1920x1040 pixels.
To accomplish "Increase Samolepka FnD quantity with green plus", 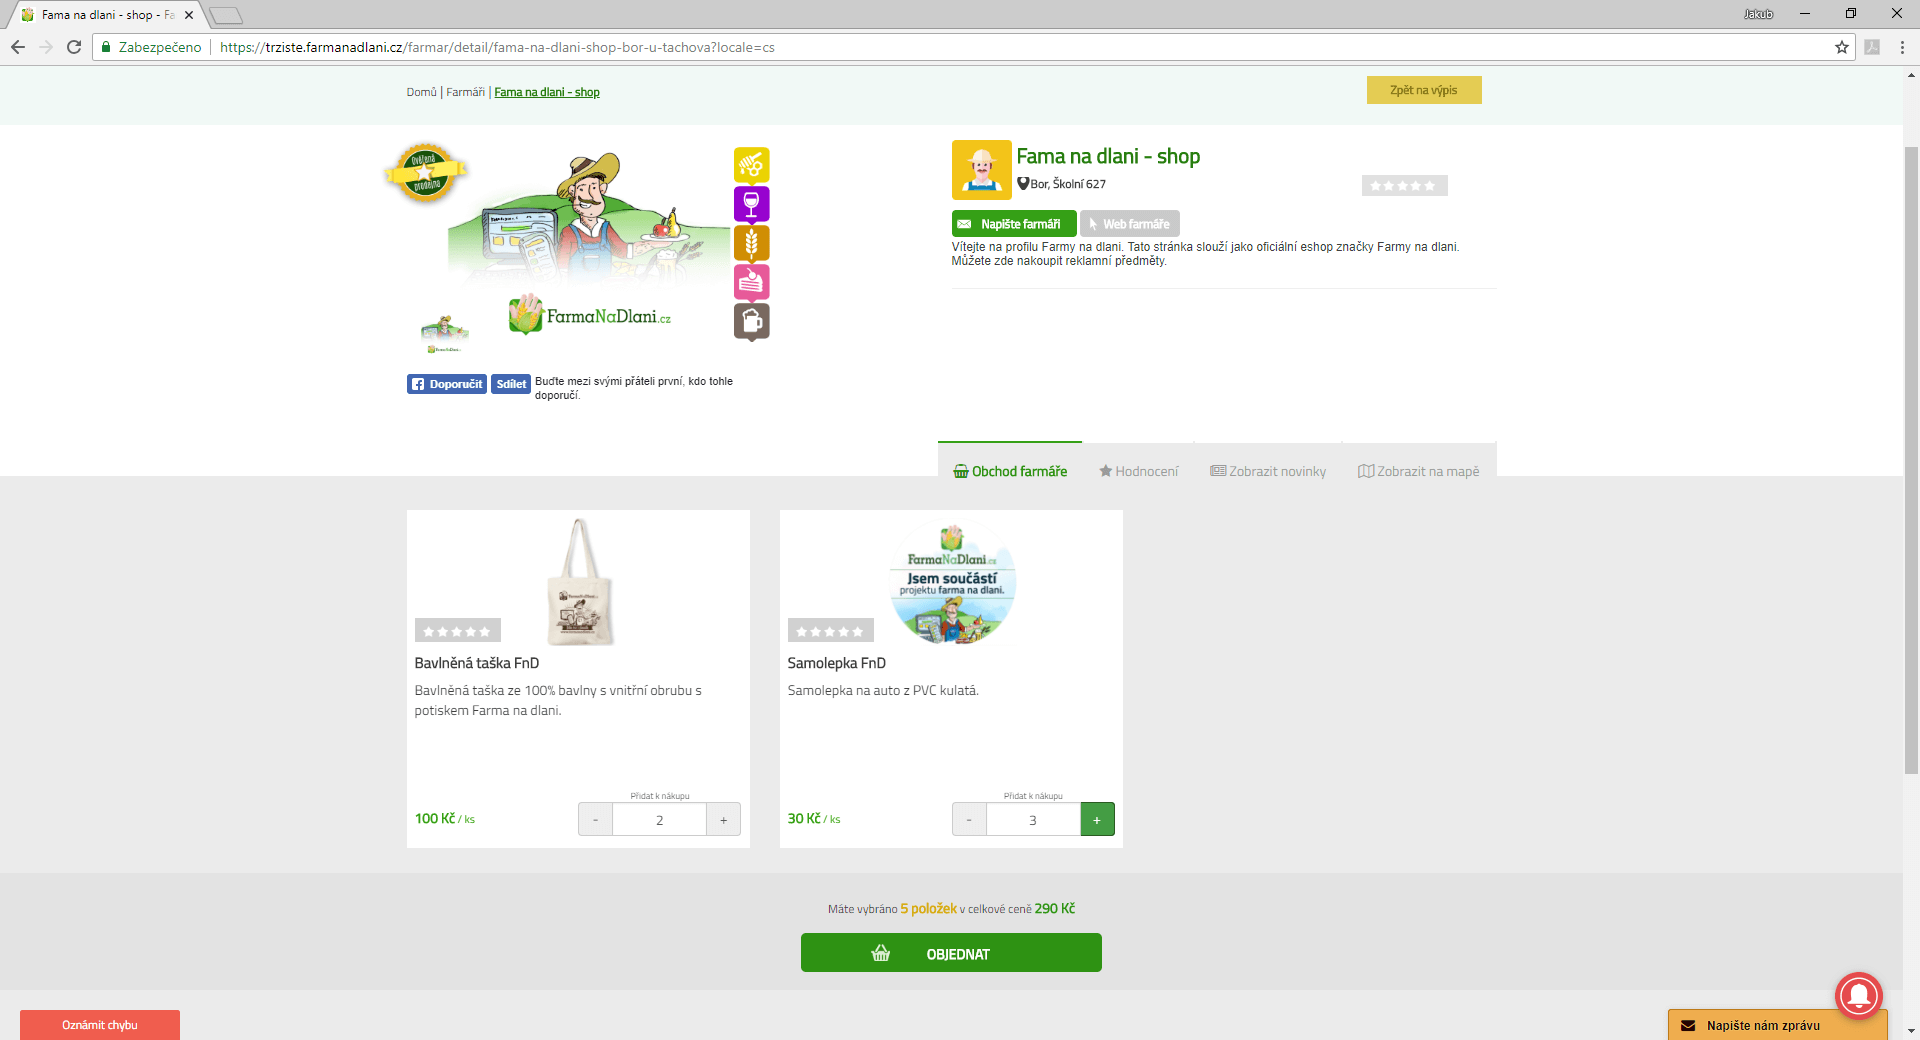I will coord(1097,819).
